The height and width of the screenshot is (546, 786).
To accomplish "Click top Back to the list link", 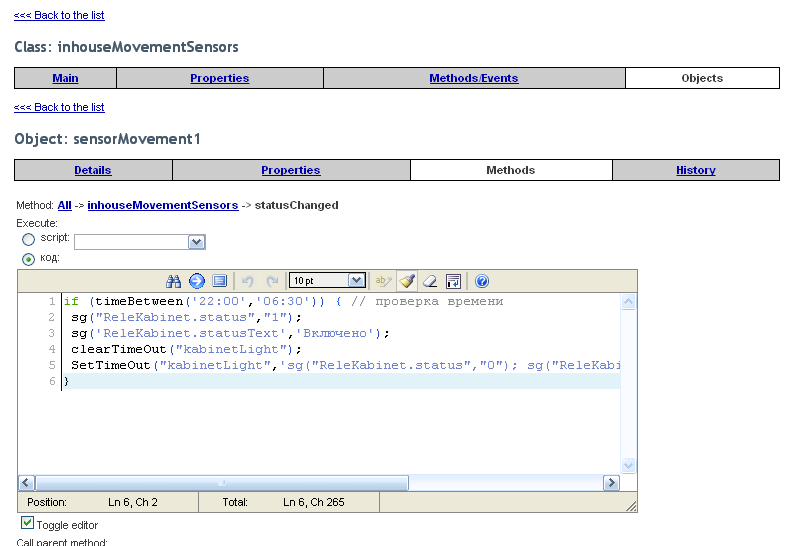I will point(59,15).
